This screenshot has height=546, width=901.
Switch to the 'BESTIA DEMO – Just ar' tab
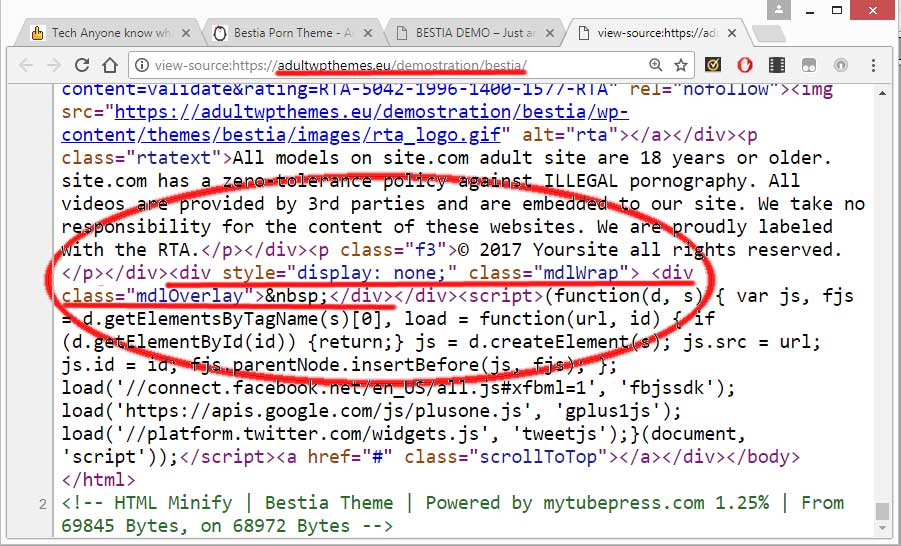(475, 33)
